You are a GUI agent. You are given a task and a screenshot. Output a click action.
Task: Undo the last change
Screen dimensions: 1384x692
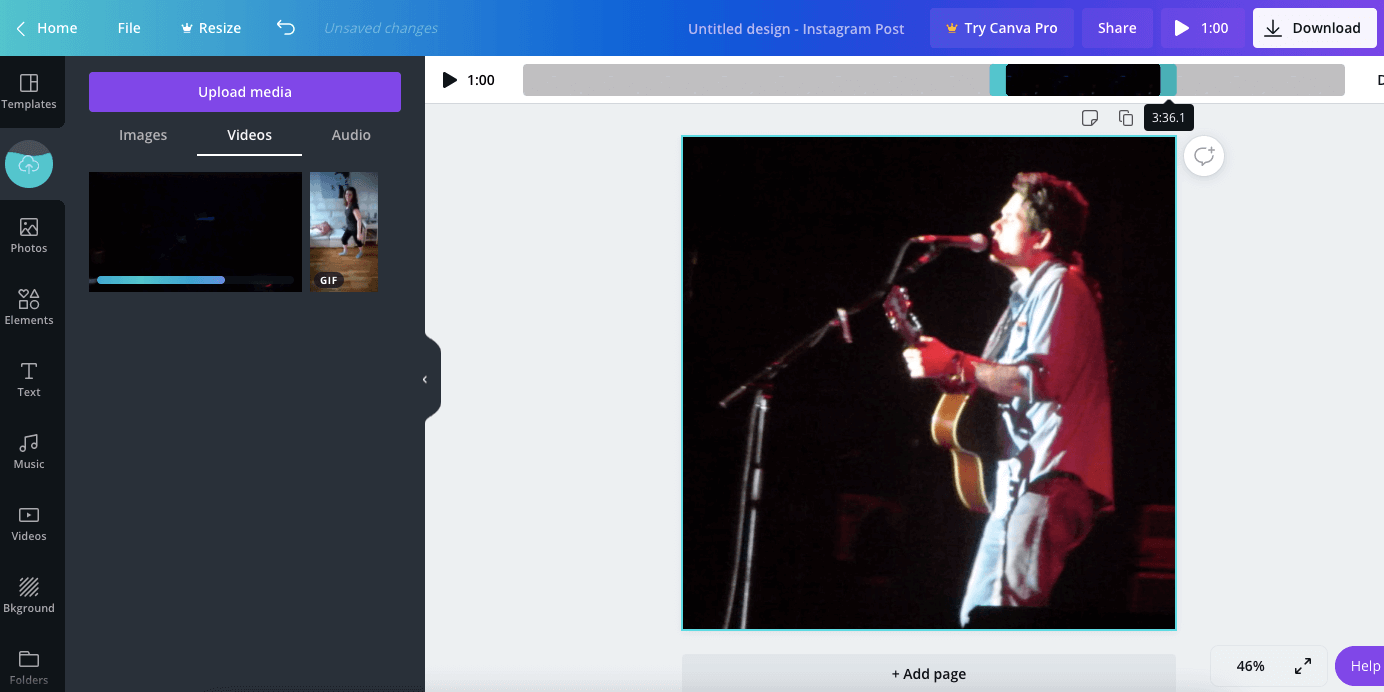pos(285,28)
